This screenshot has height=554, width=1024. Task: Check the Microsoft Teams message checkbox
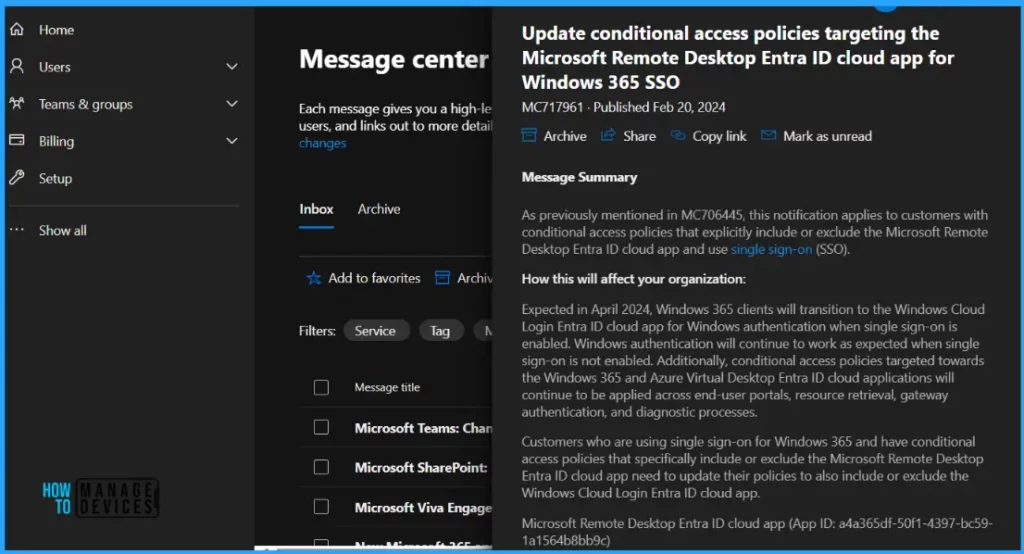coord(321,427)
